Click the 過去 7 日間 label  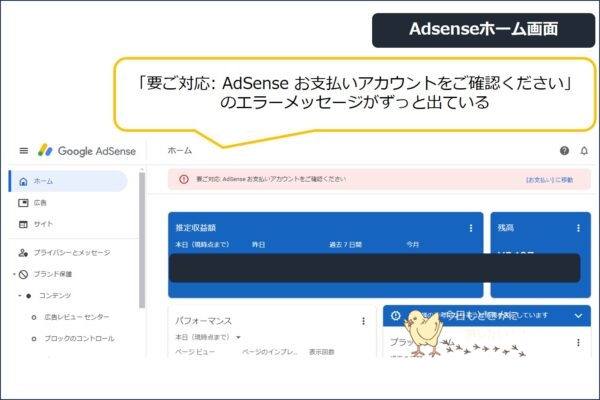click(346, 245)
